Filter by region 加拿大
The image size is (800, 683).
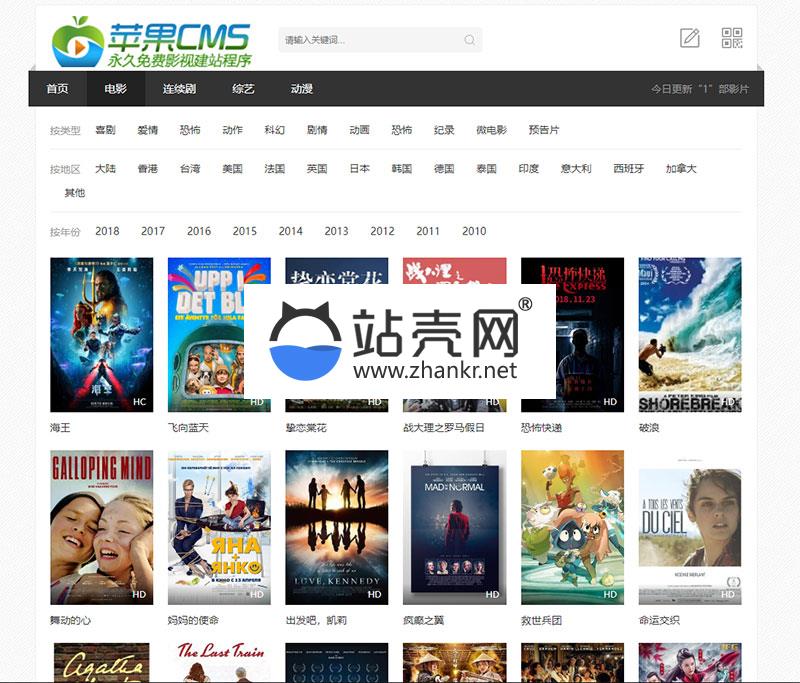point(682,169)
